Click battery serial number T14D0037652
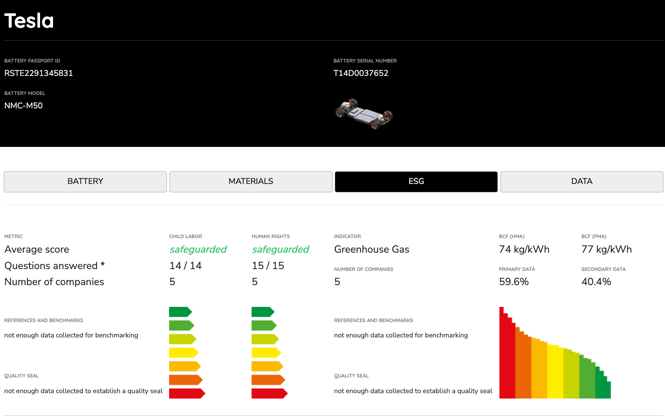Image resolution: width=665 pixels, height=416 pixels. (x=361, y=73)
